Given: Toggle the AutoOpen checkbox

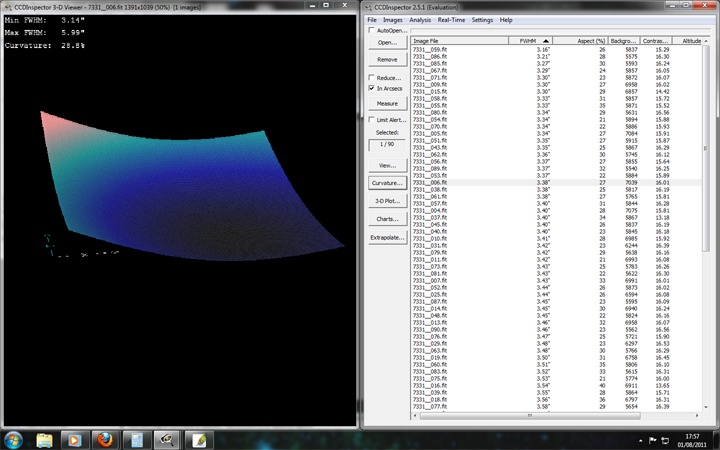Looking at the screenshot, I should pyautogui.click(x=371, y=30).
